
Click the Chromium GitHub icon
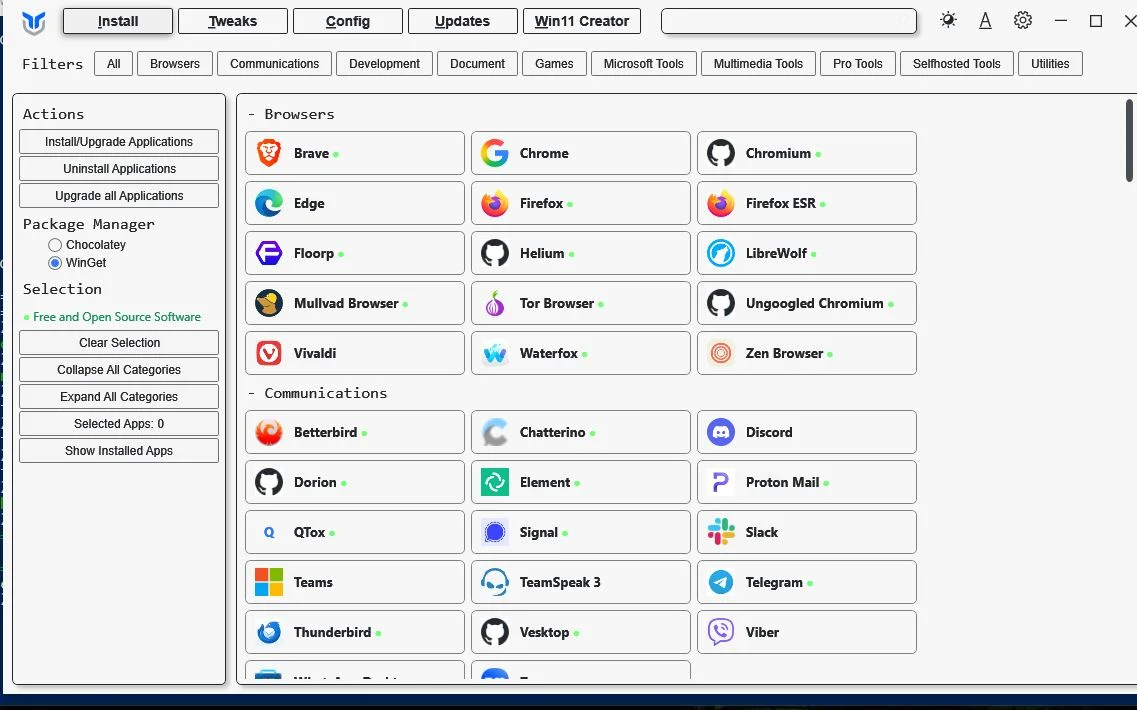click(x=721, y=153)
